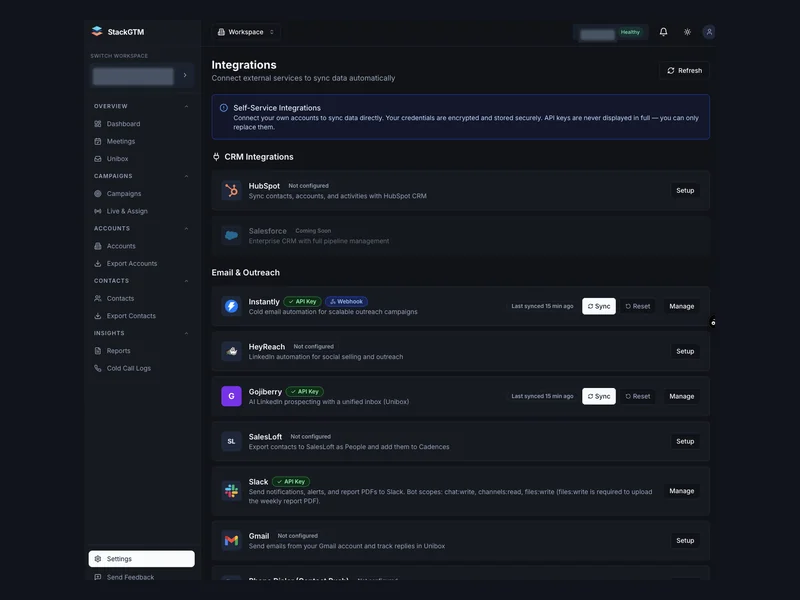Collapse the Accounts section chevron

[x=186, y=229]
